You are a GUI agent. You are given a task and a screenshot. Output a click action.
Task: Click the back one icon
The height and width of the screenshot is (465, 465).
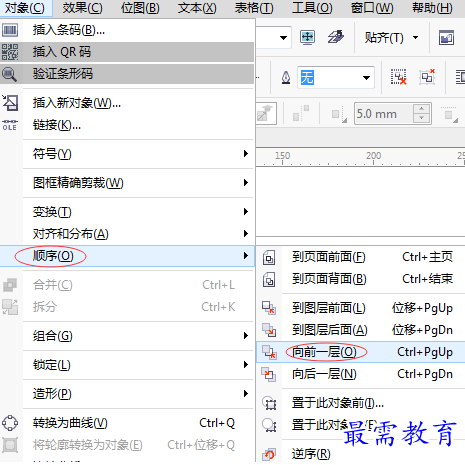(x=269, y=374)
